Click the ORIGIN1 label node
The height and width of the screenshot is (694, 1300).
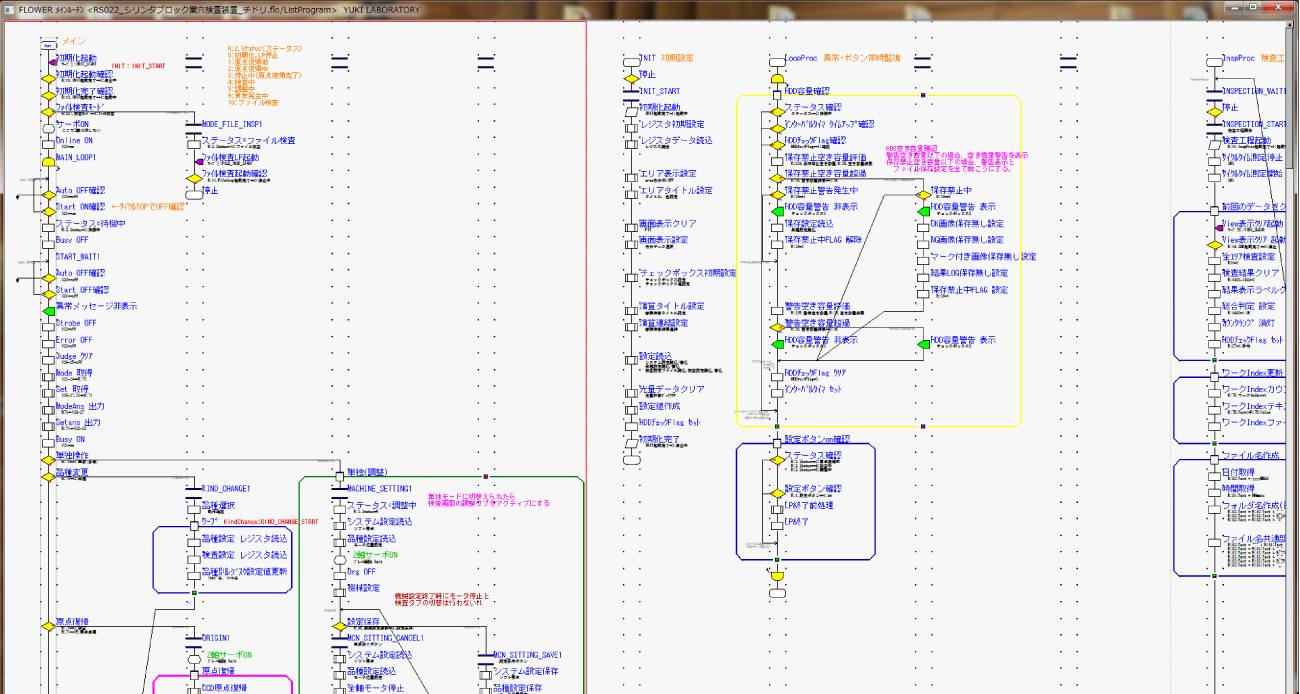pyautogui.click(x=194, y=638)
